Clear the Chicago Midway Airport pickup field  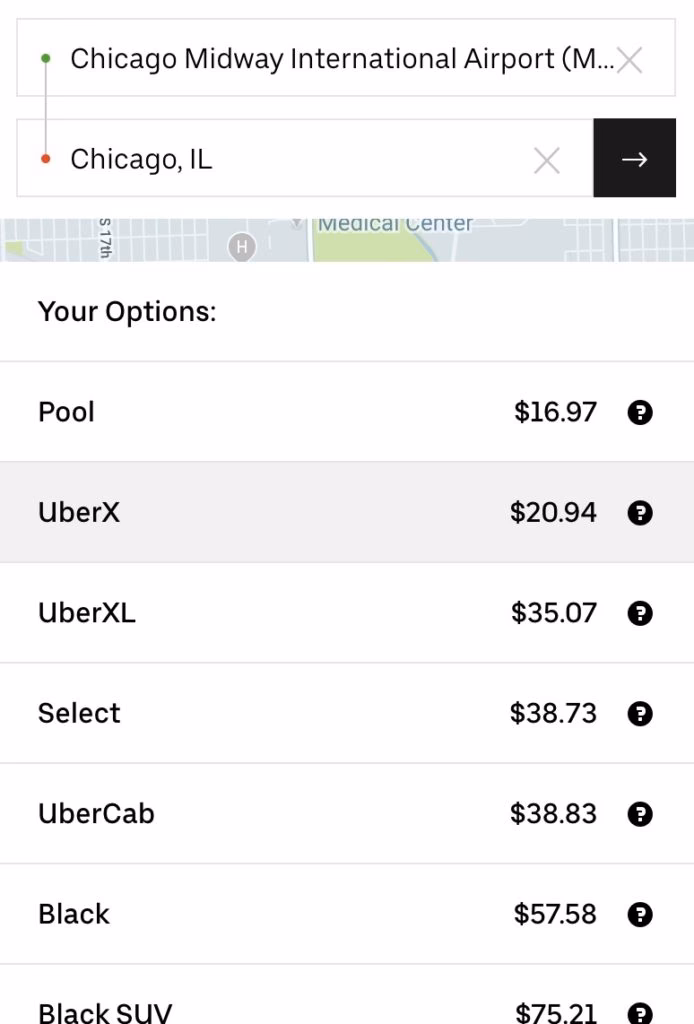tap(630, 59)
